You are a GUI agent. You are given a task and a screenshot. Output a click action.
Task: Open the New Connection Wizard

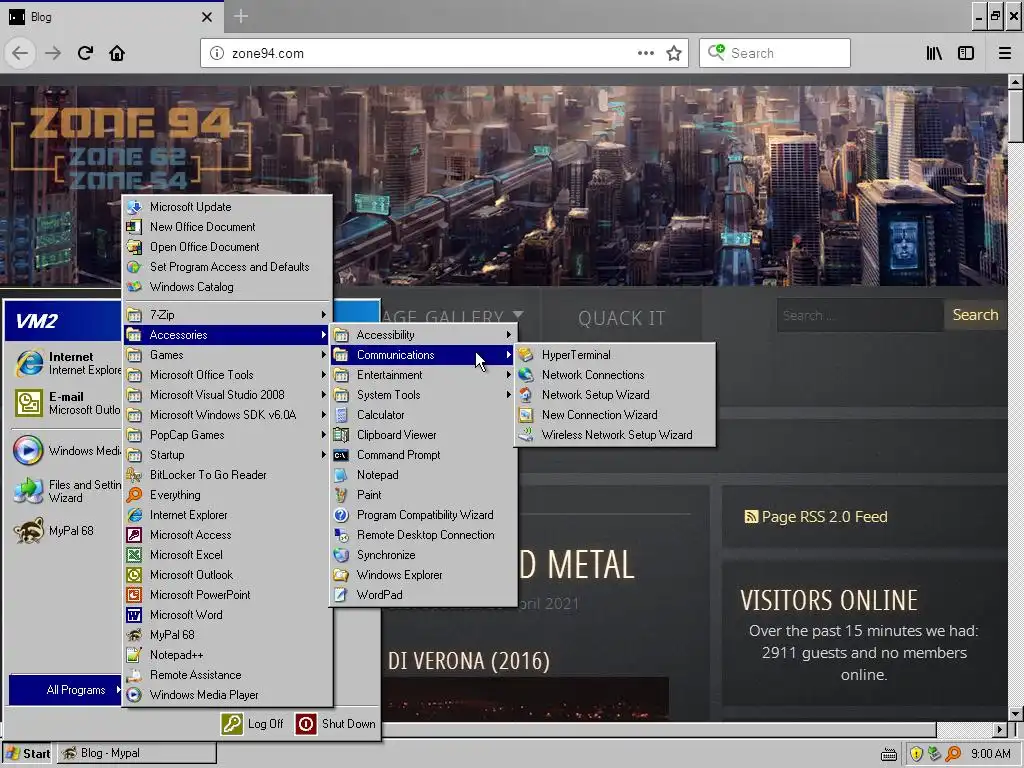click(615, 415)
